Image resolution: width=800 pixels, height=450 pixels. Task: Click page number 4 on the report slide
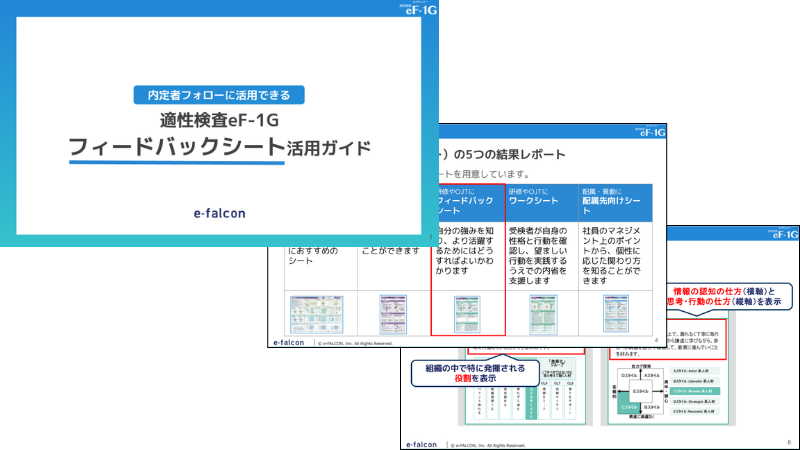pyautogui.click(x=656, y=340)
